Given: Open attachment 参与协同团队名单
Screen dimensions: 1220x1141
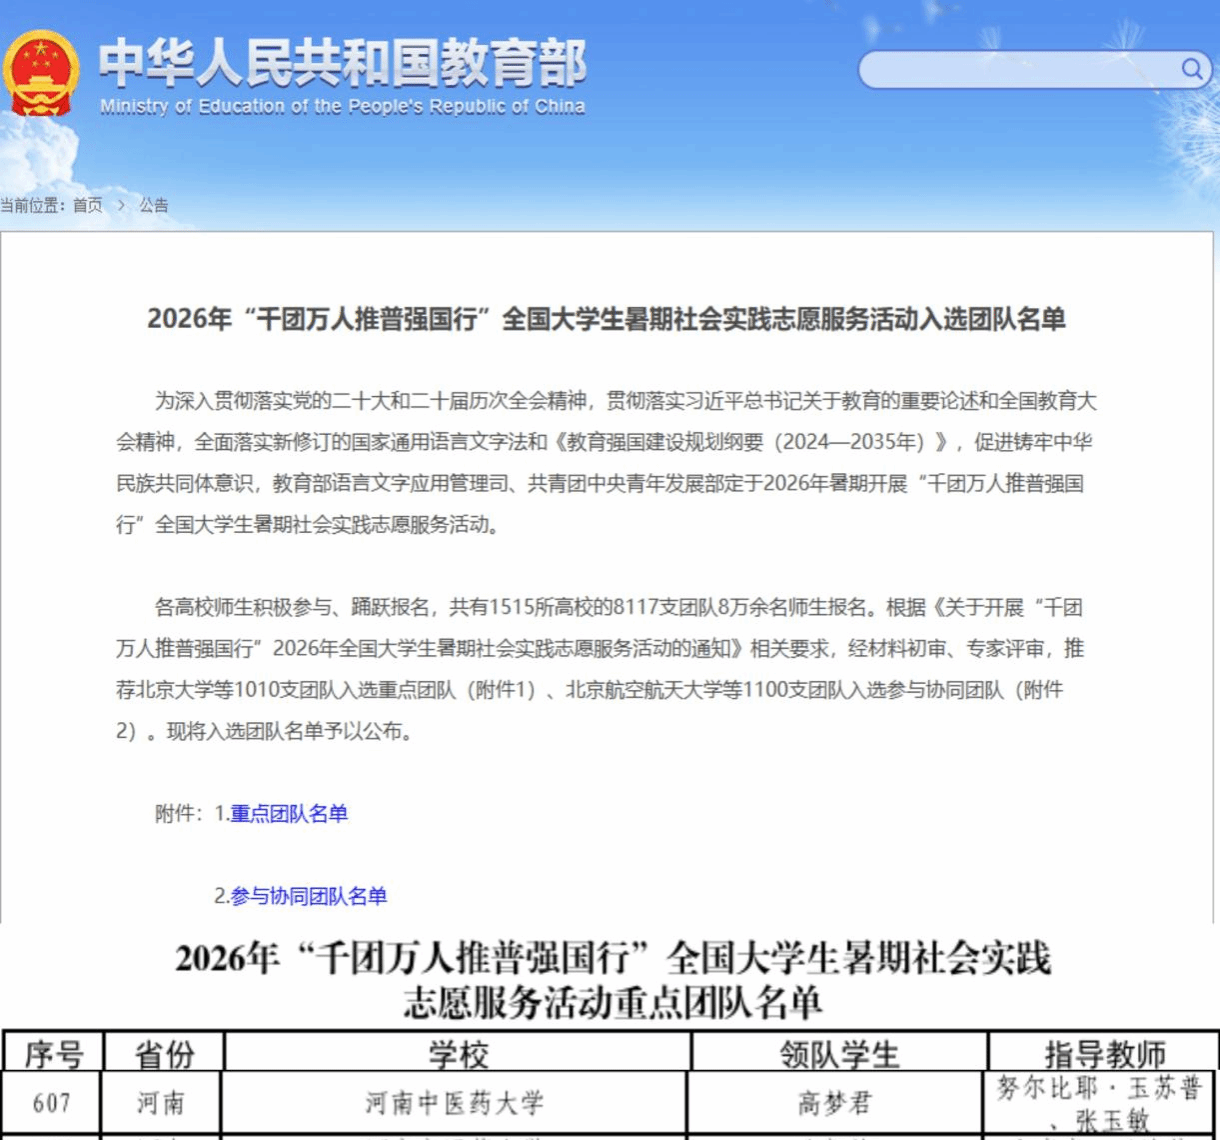Looking at the screenshot, I should 309,896.
